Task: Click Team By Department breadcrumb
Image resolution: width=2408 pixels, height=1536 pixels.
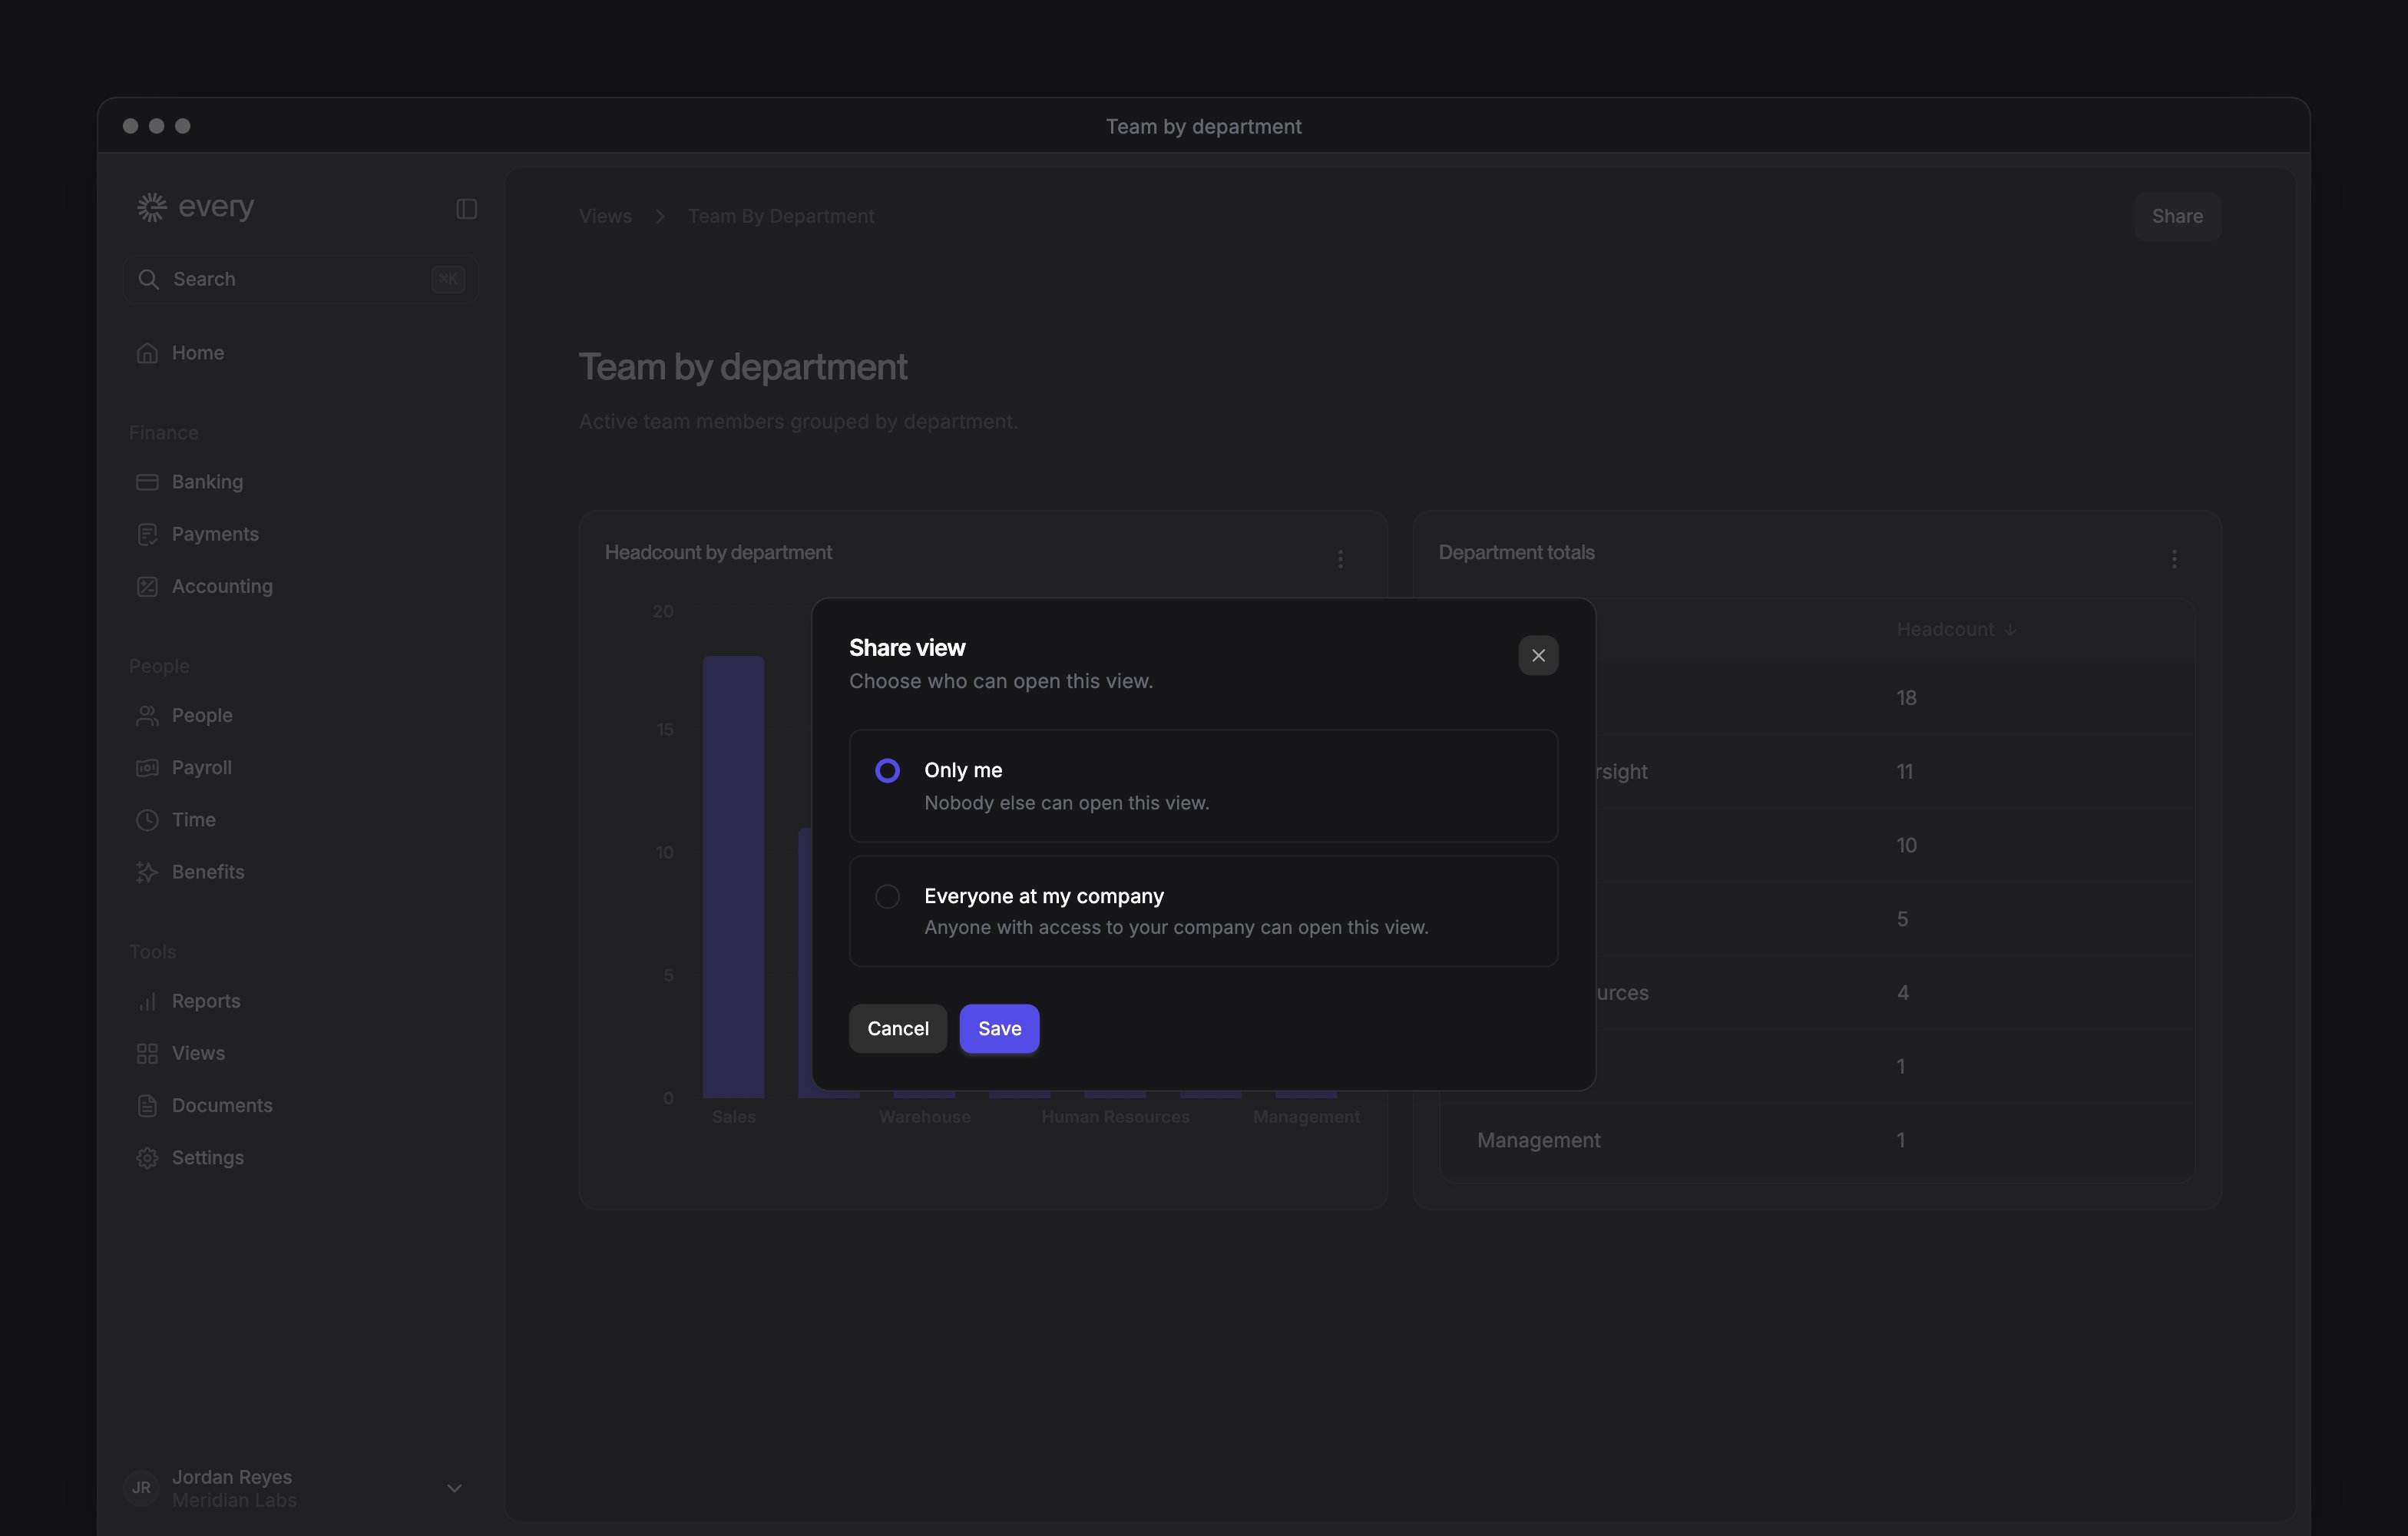Action: 780,216
